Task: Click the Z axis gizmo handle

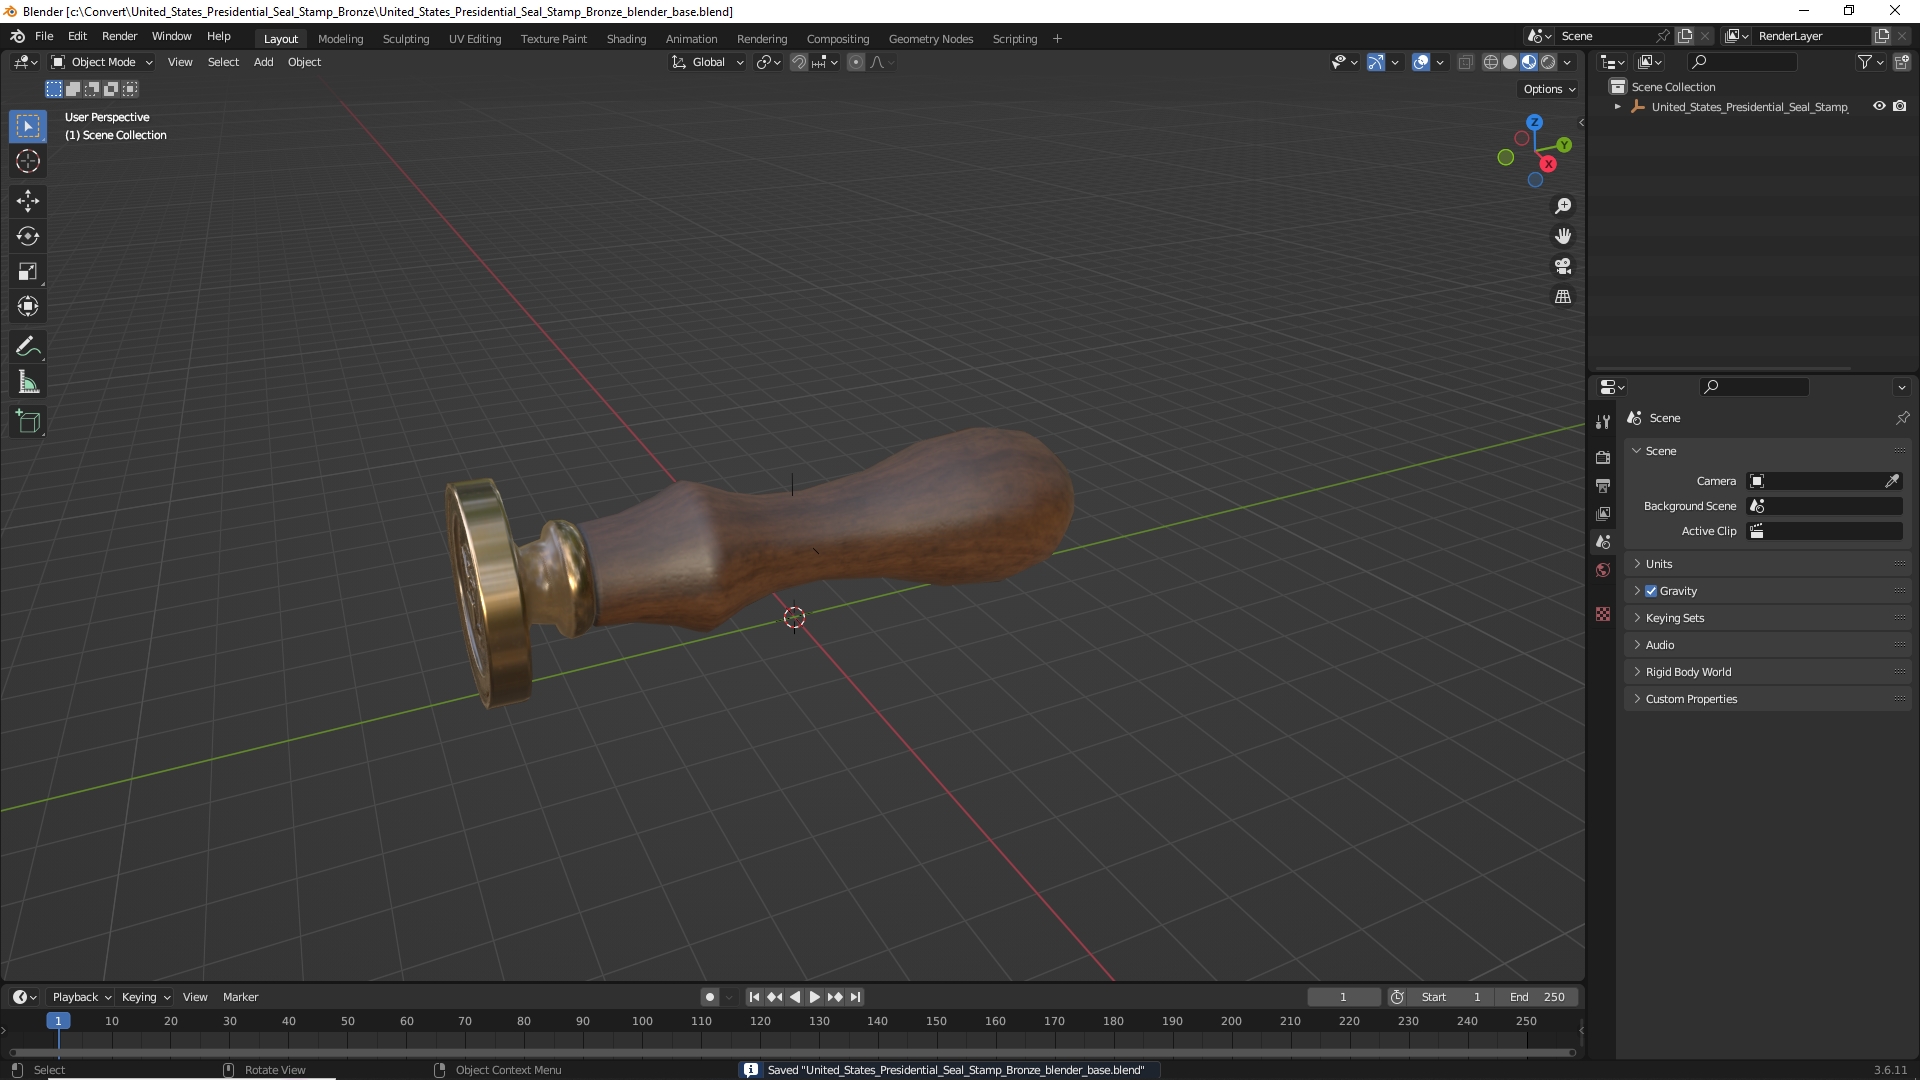Action: (x=1534, y=122)
